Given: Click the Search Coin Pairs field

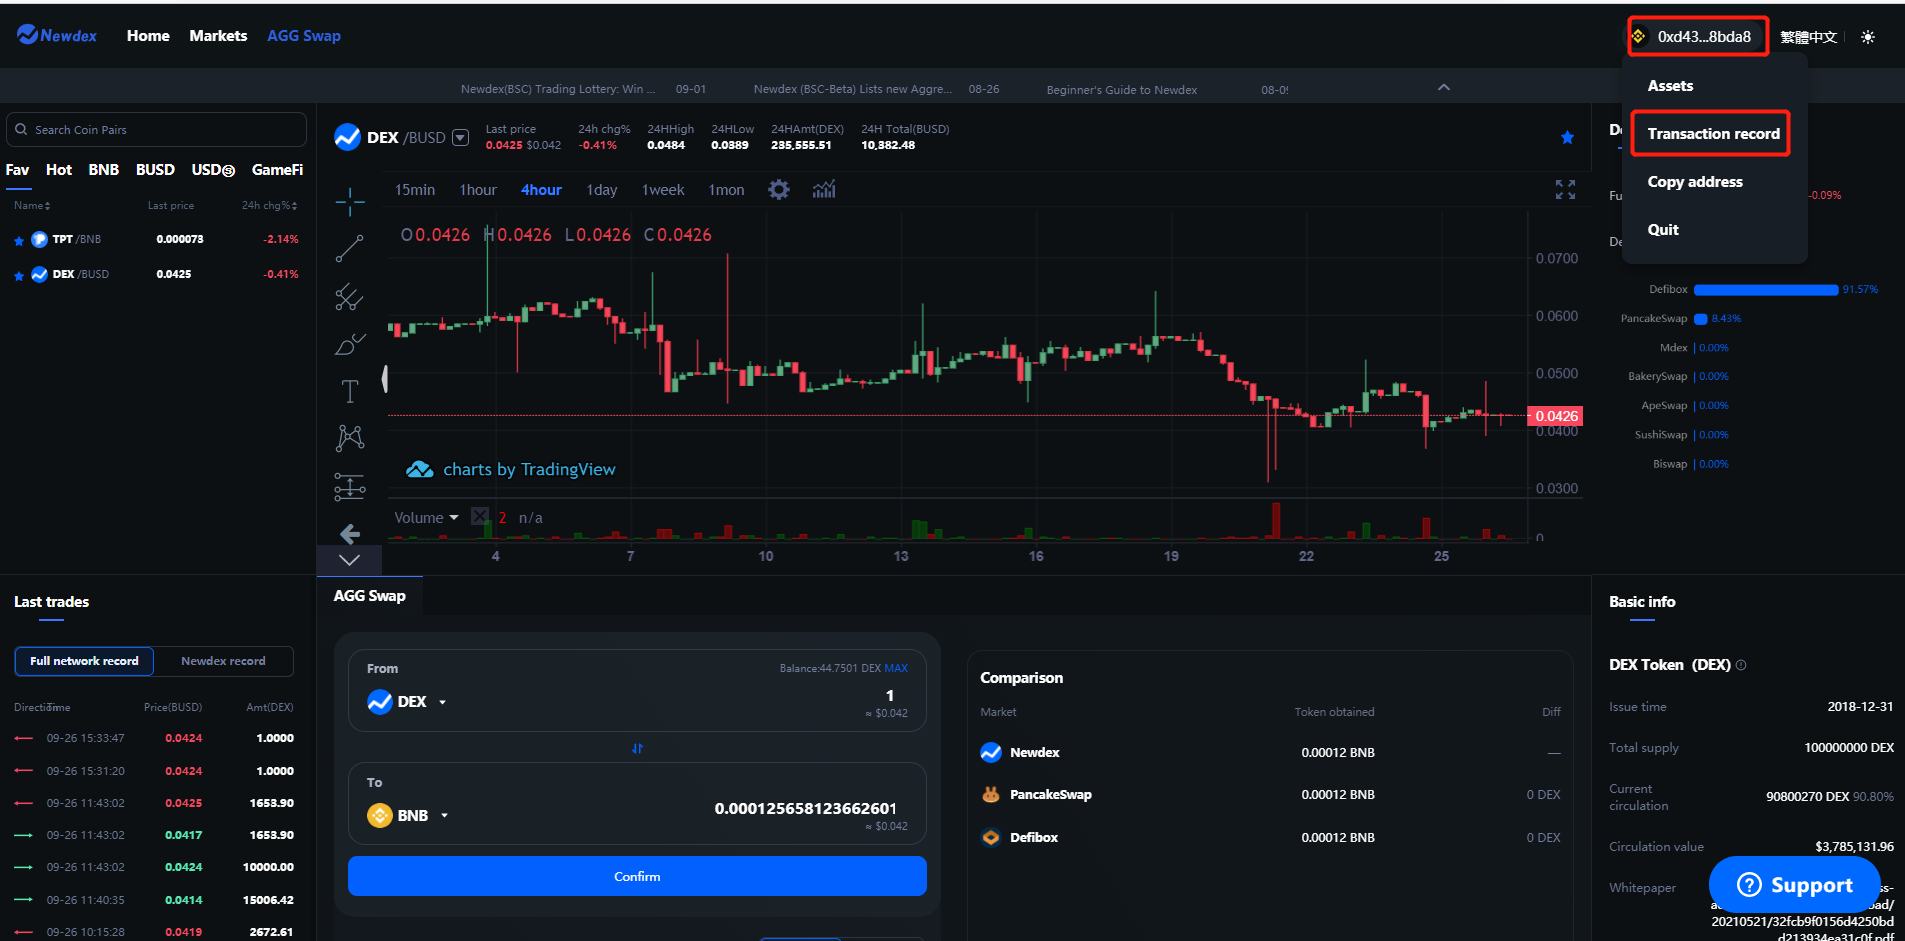Looking at the screenshot, I should click(x=156, y=130).
